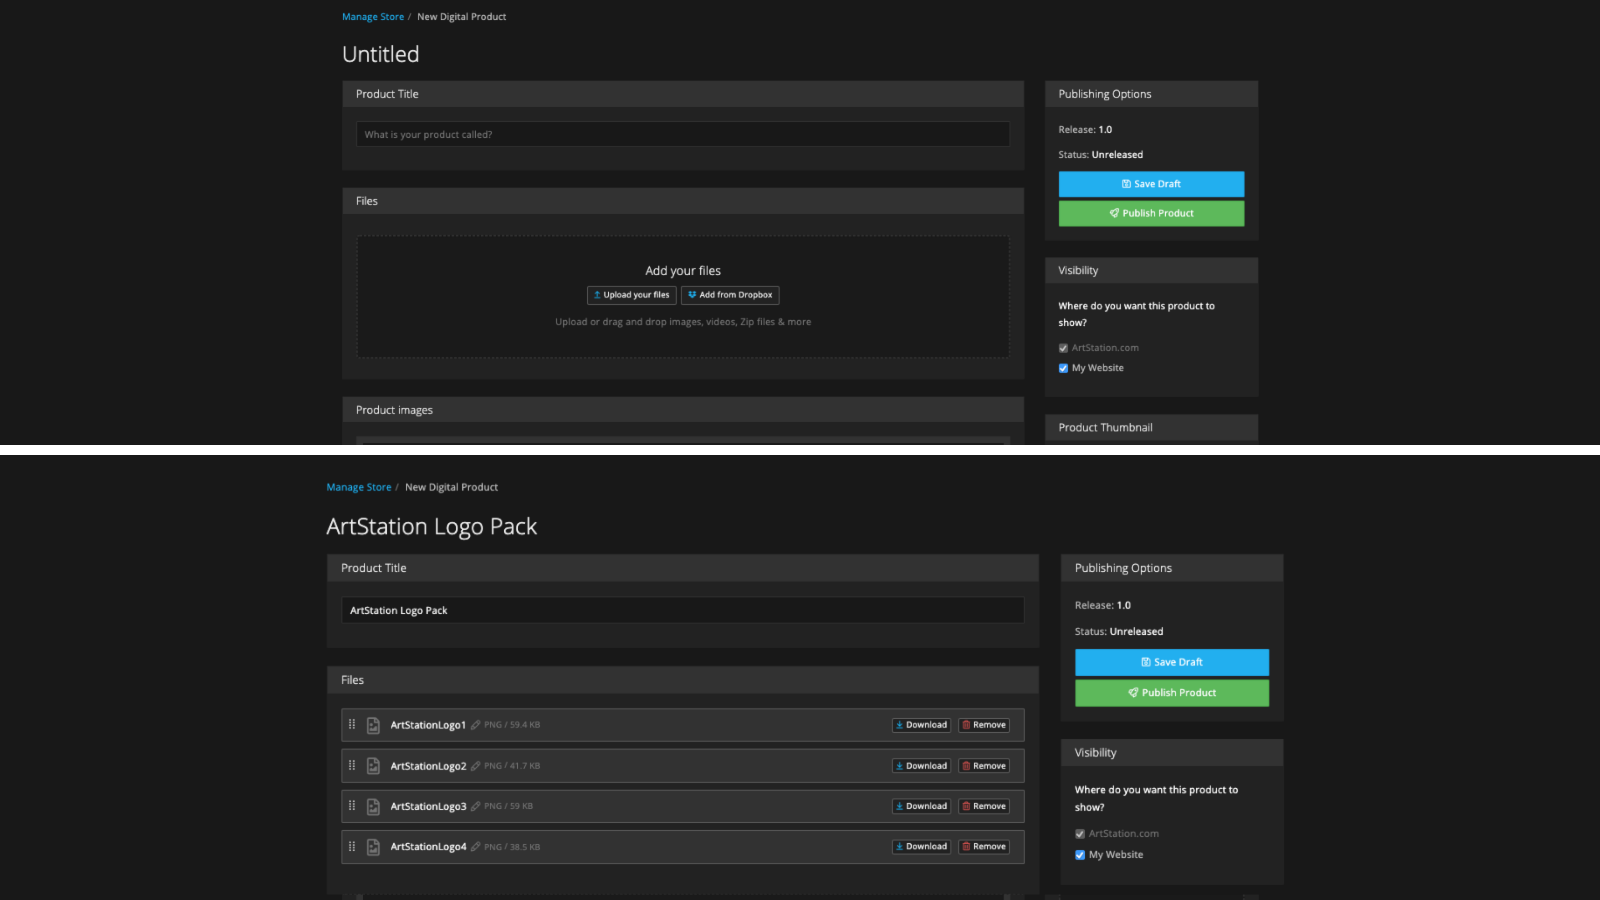Click Upload your files on Untitled page
Viewport: 1600px width, 900px height.
632,295
